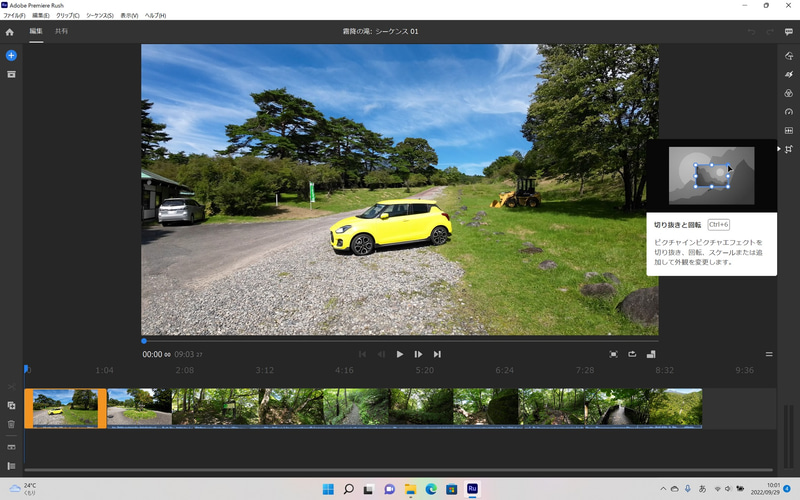The width and height of the screenshot is (800, 500).
Task: Click the preview video frame
Action: (x=399, y=189)
